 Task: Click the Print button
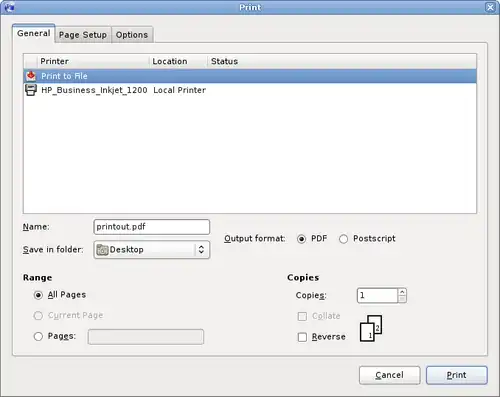(457, 375)
